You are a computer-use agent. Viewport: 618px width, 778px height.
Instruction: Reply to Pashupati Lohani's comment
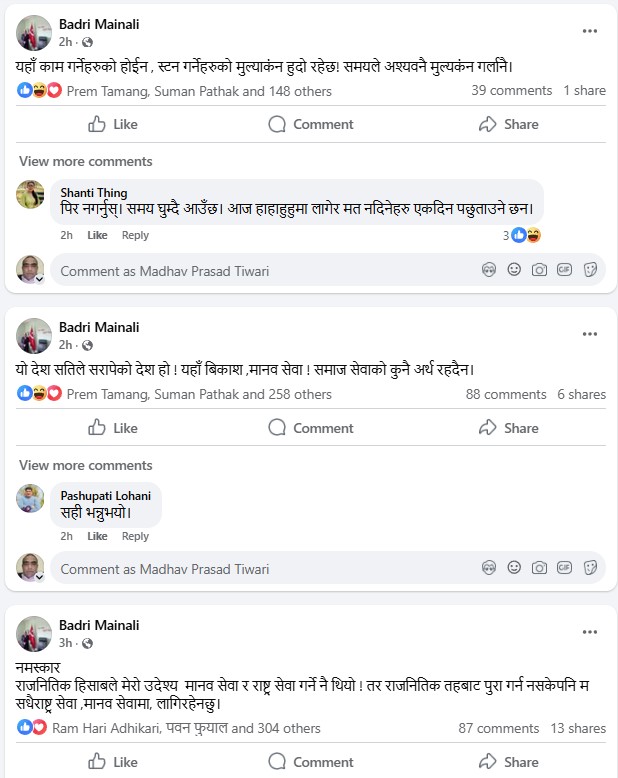point(135,536)
